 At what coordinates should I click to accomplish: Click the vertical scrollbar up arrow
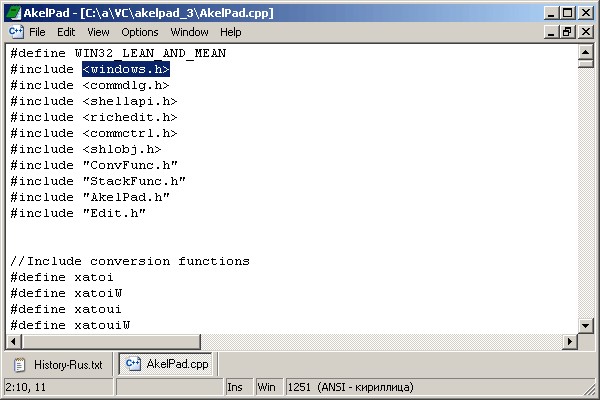585,52
